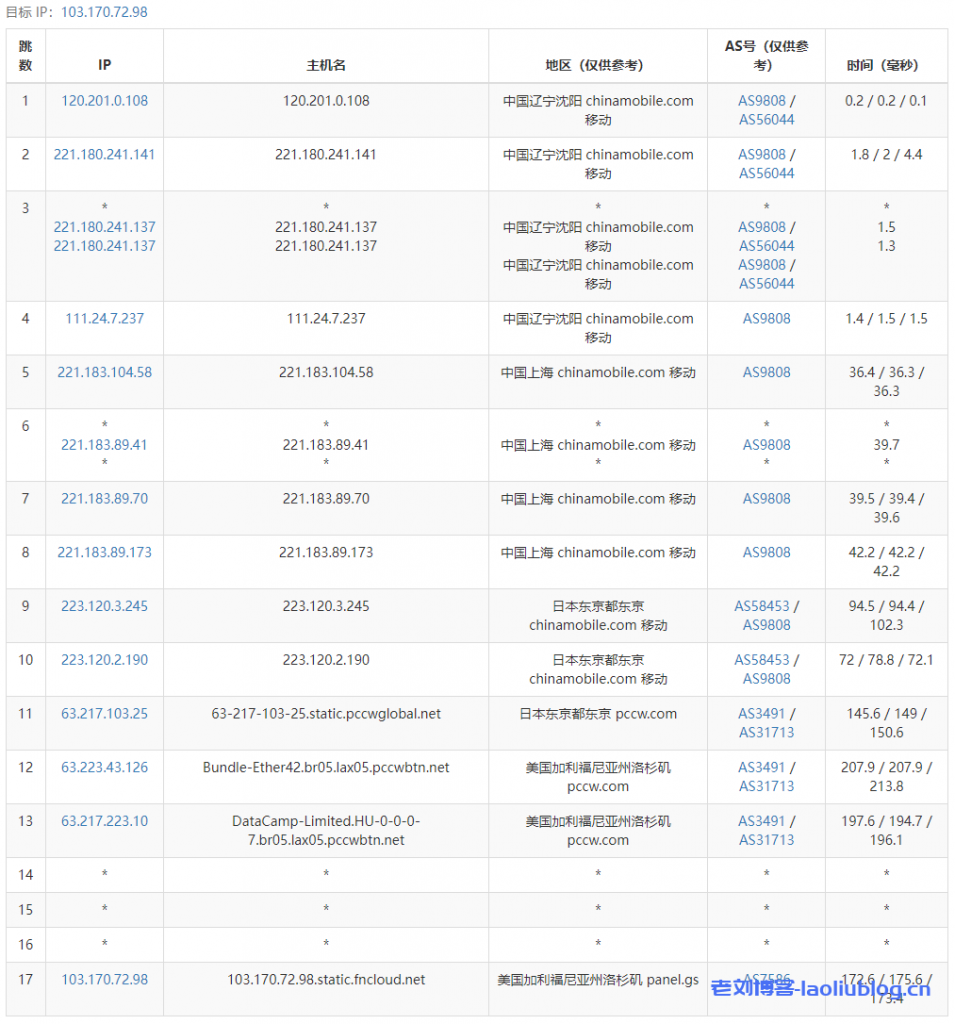Viewport: 955px width, 1024px height.
Task: Open final hop IP link 103.170.72.98
Action: point(103,979)
